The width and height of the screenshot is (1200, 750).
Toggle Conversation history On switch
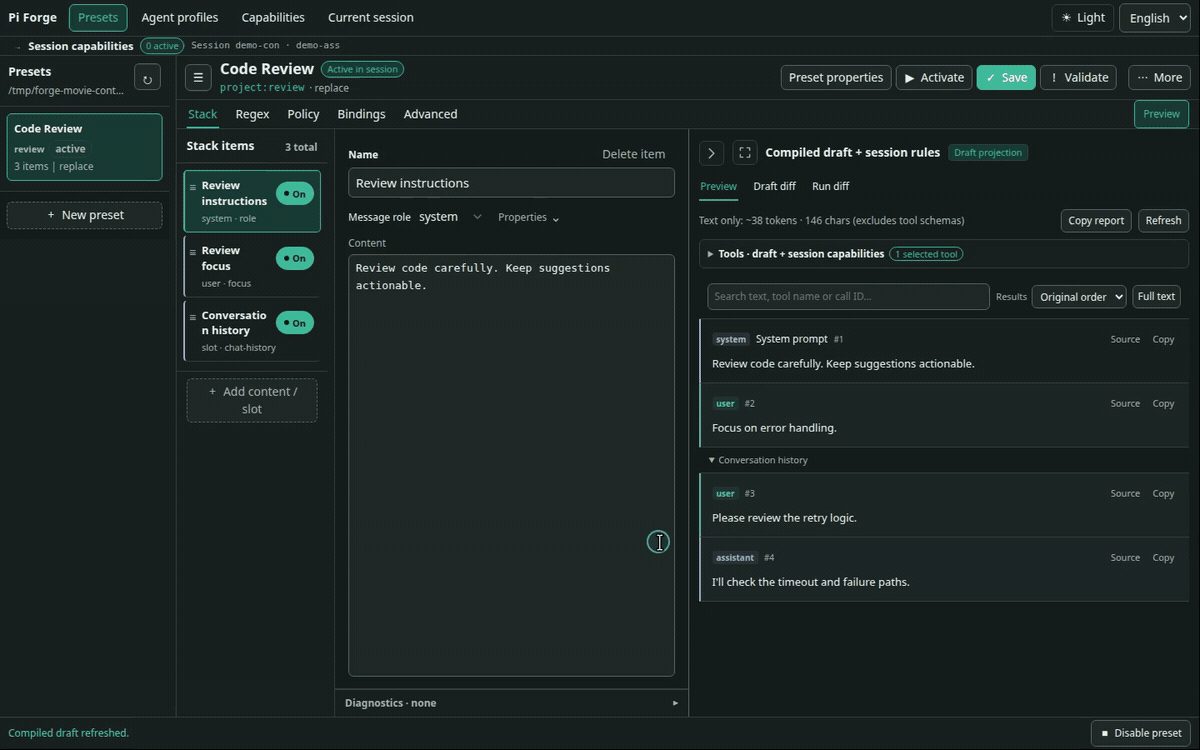[x=295, y=322]
